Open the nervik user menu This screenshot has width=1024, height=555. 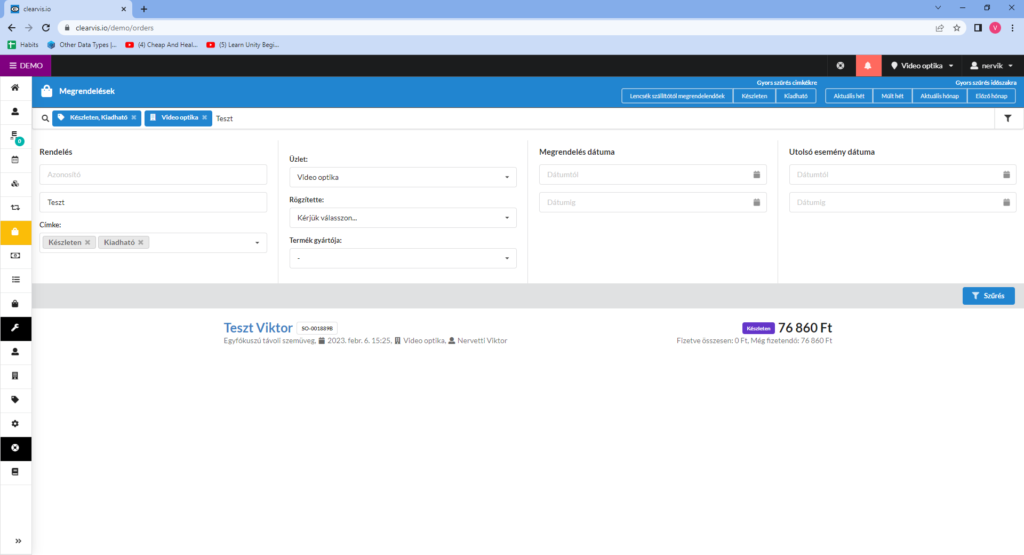[992, 65]
